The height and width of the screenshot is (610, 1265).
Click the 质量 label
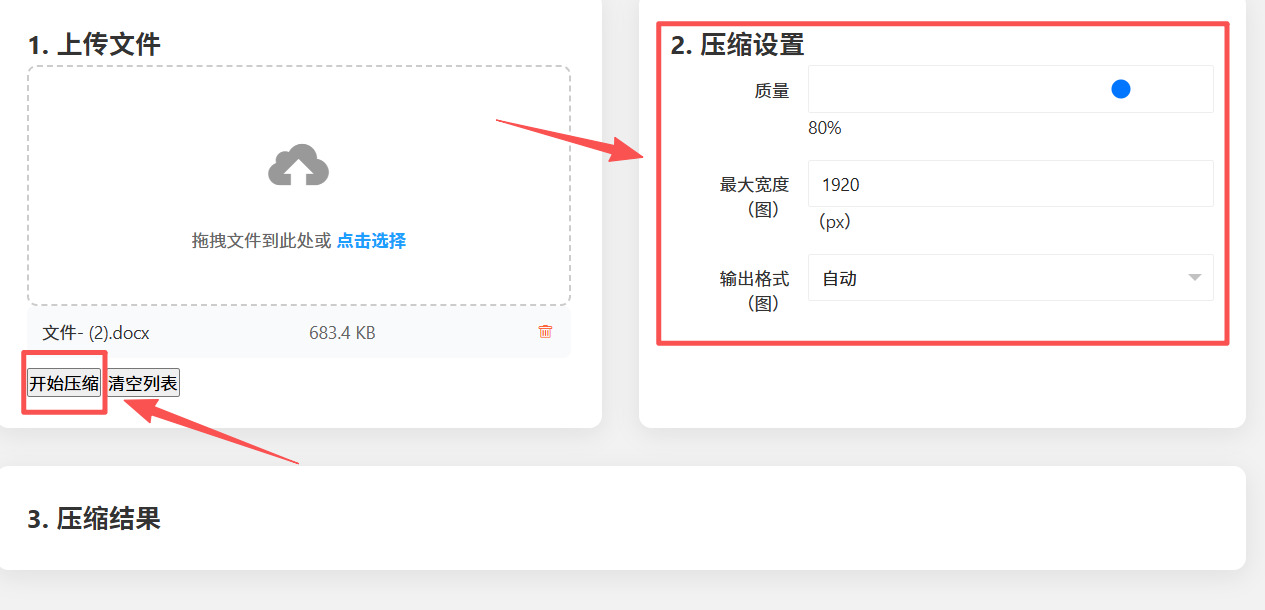(x=772, y=91)
